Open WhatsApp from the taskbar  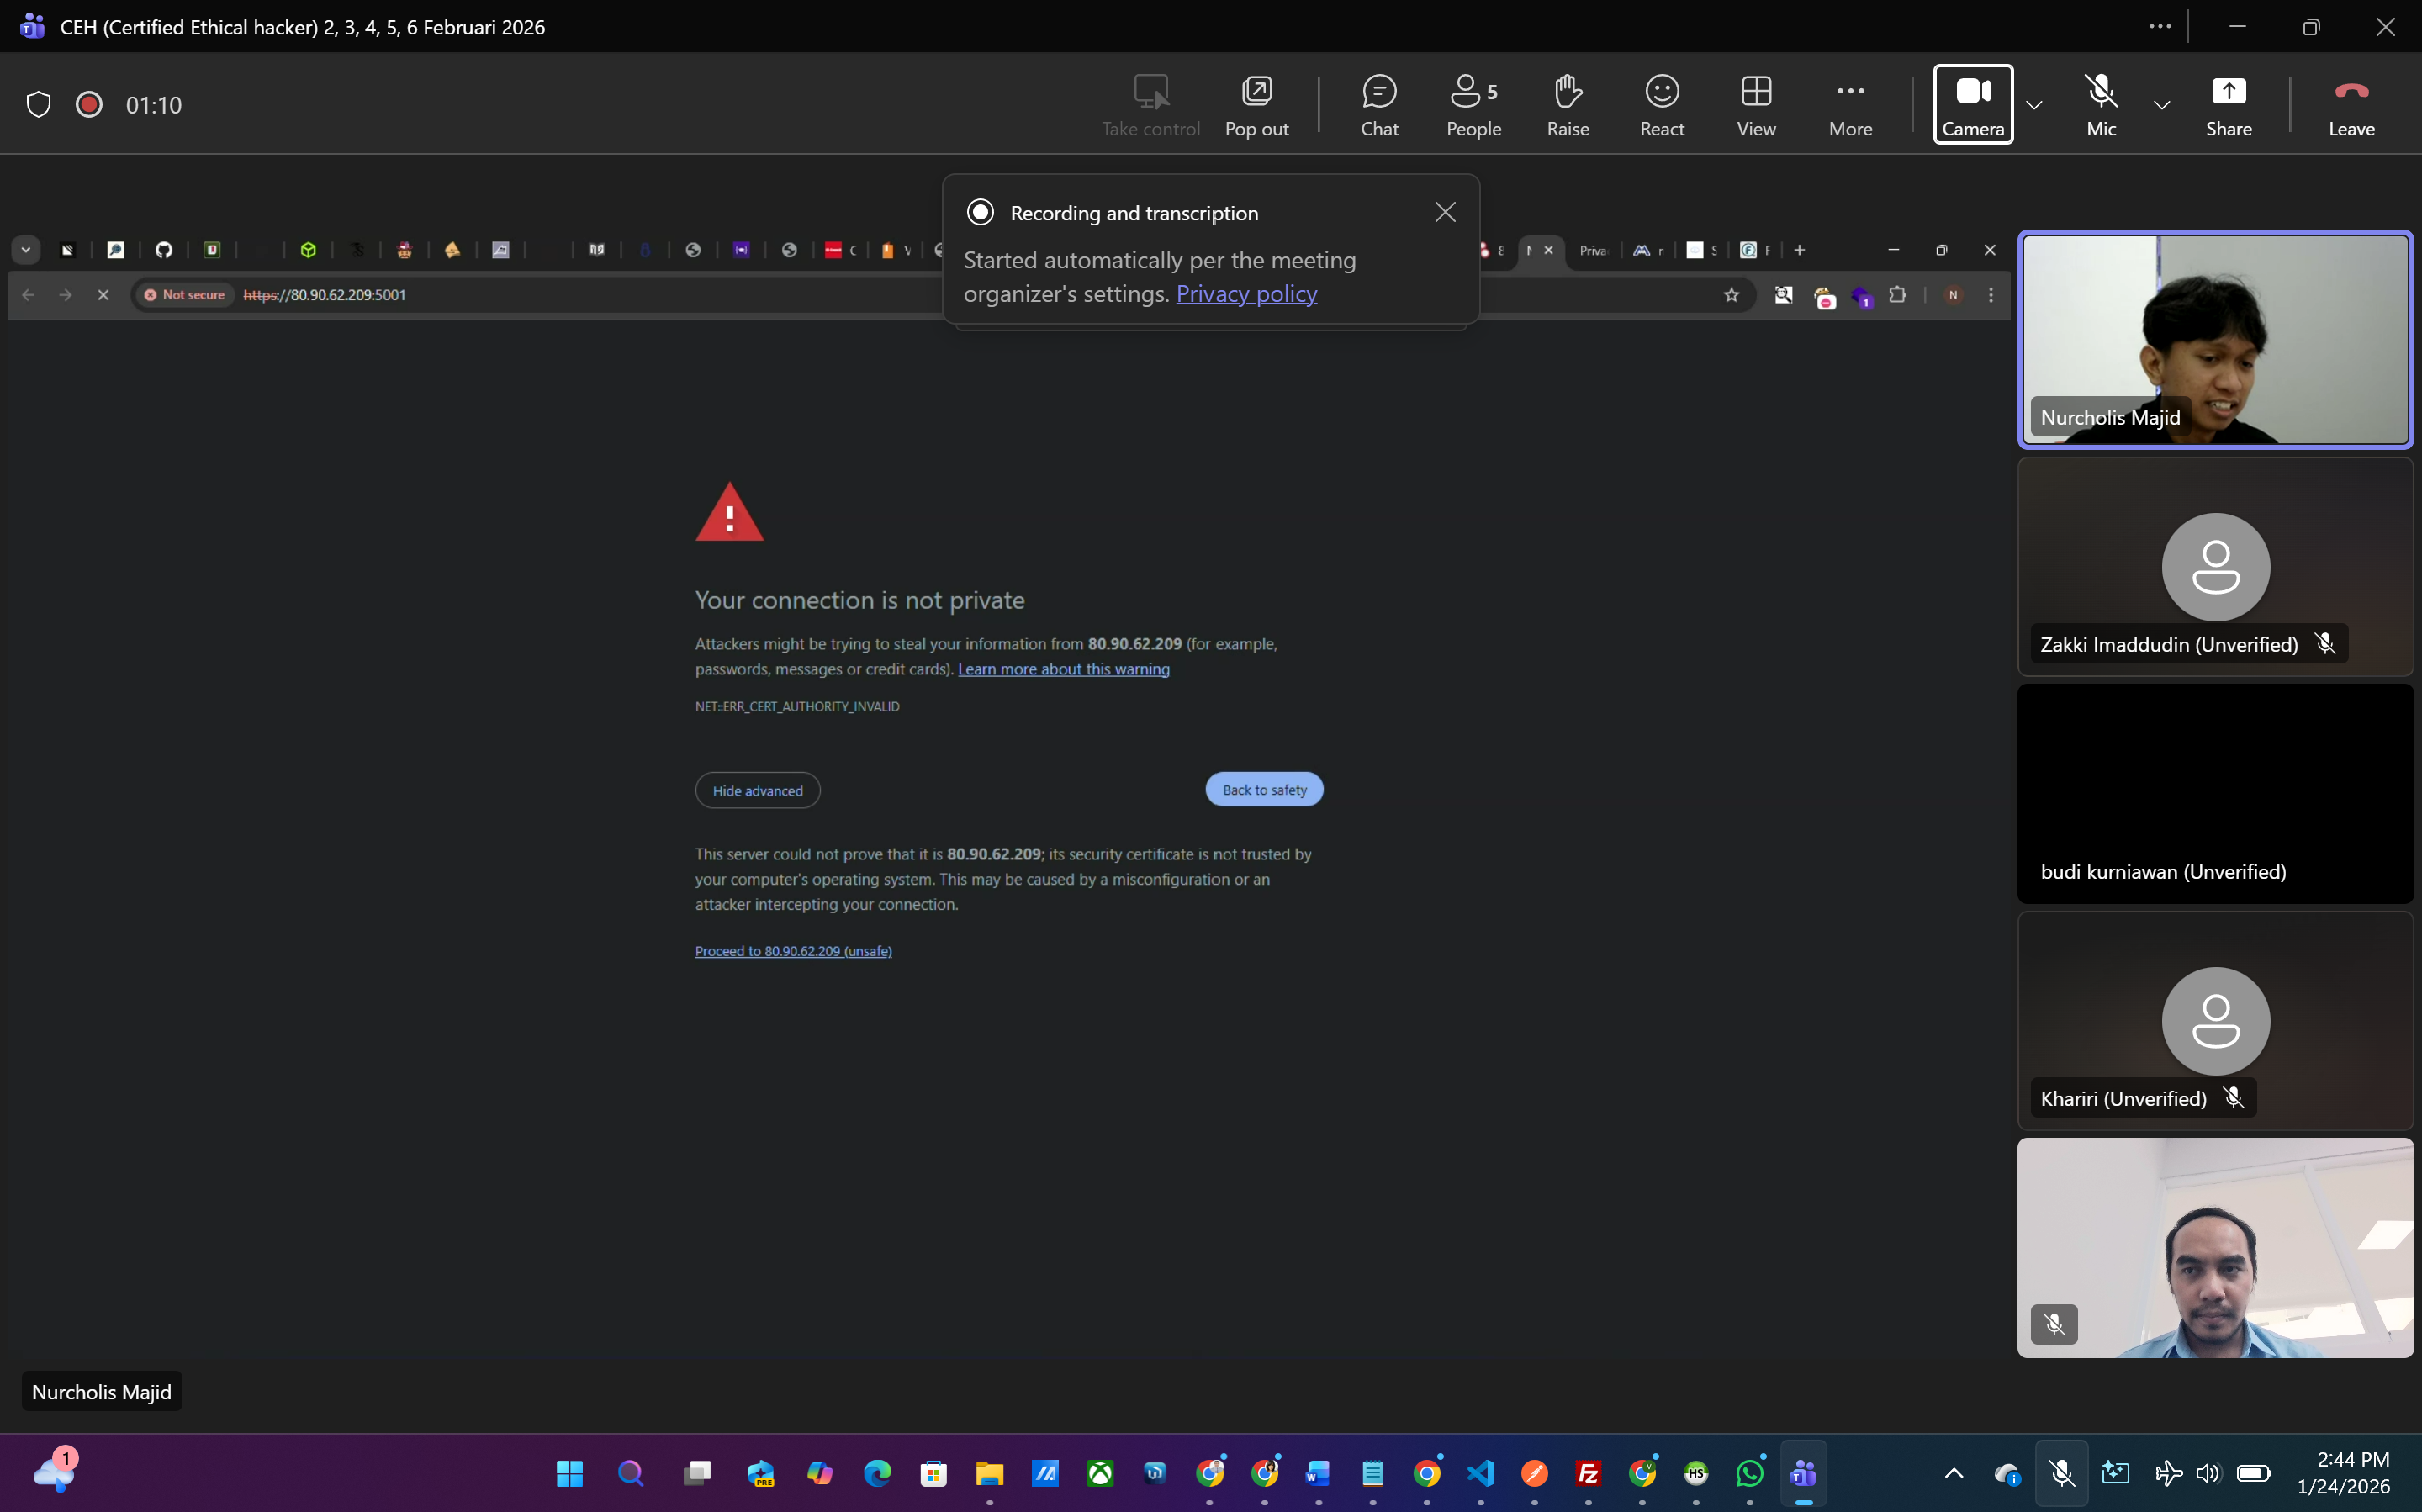coord(1749,1472)
